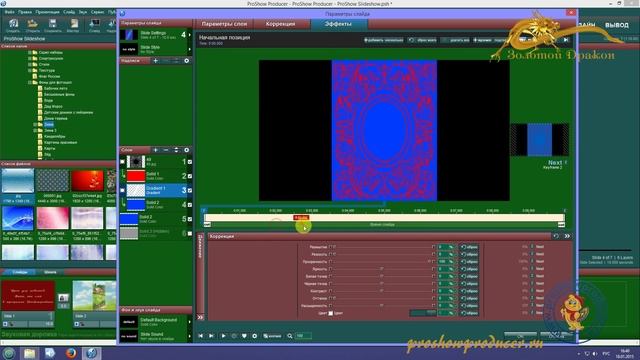
Task: Click the Контраст slider handle
Action: coord(382,291)
